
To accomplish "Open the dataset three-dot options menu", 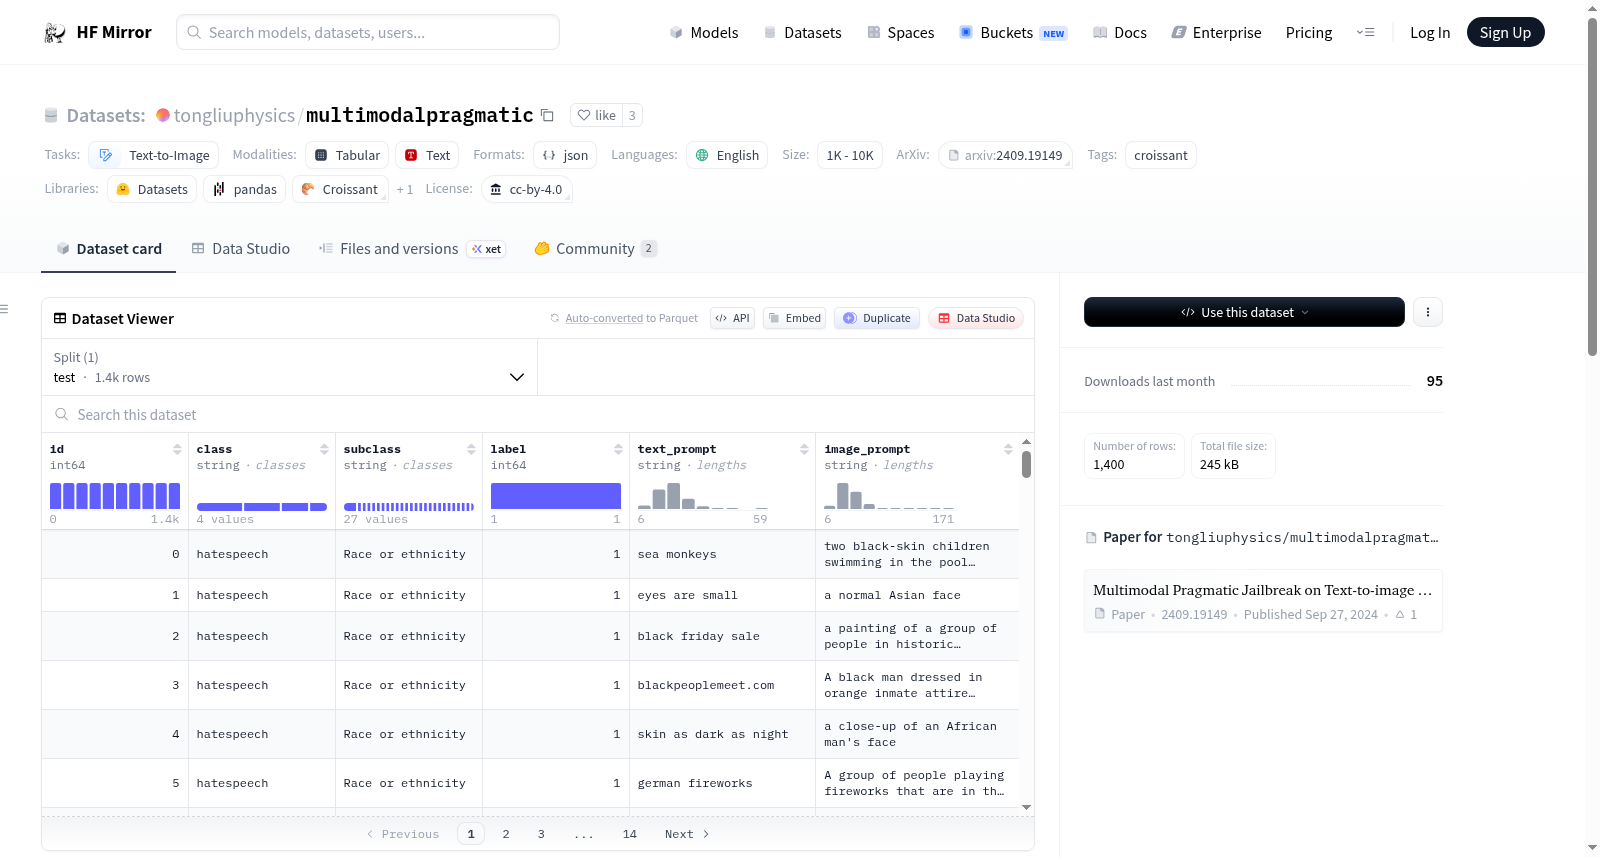I will coord(1428,312).
